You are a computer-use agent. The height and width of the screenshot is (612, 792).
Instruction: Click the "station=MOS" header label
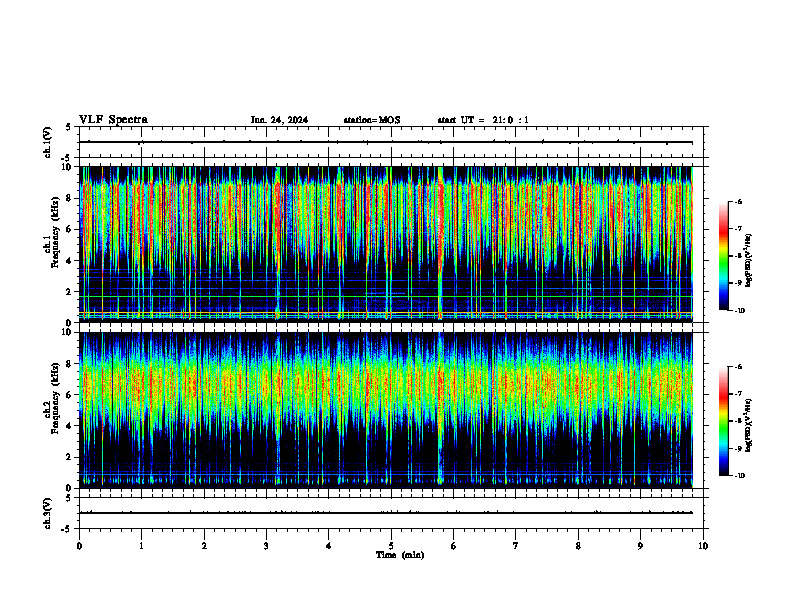pos(372,120)
